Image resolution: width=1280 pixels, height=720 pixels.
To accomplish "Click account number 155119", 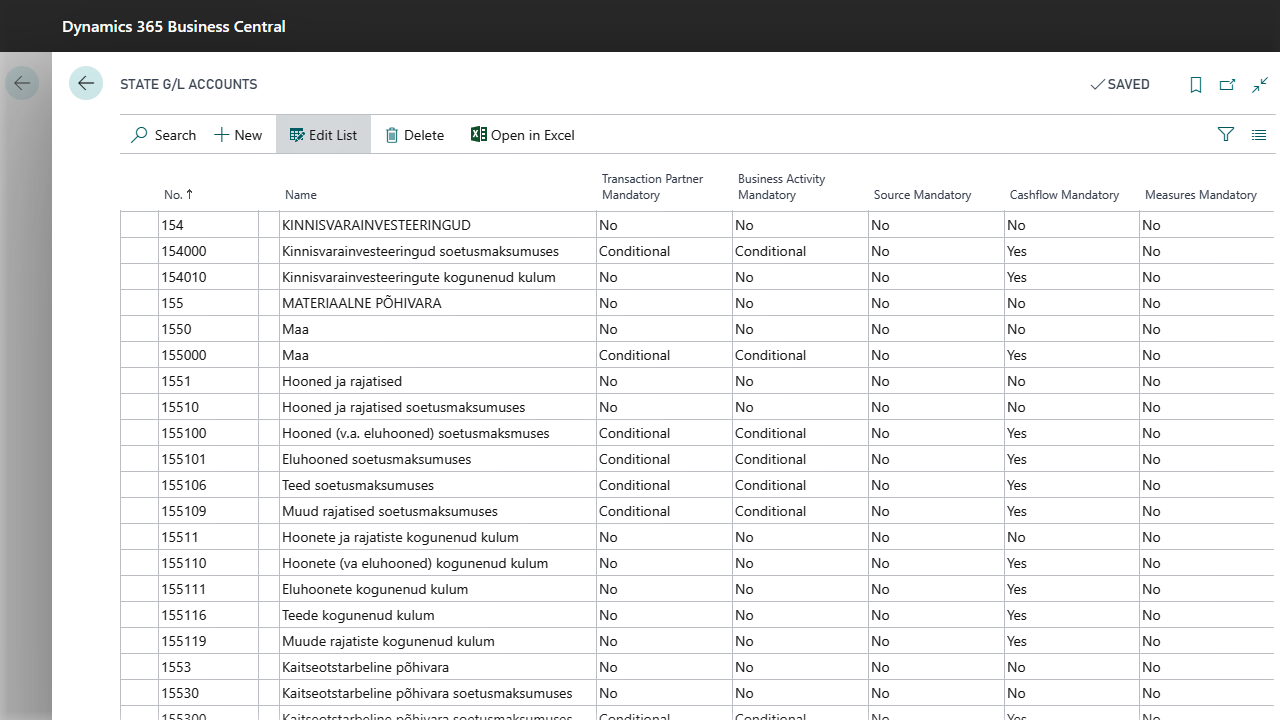I will click(208, 641).
